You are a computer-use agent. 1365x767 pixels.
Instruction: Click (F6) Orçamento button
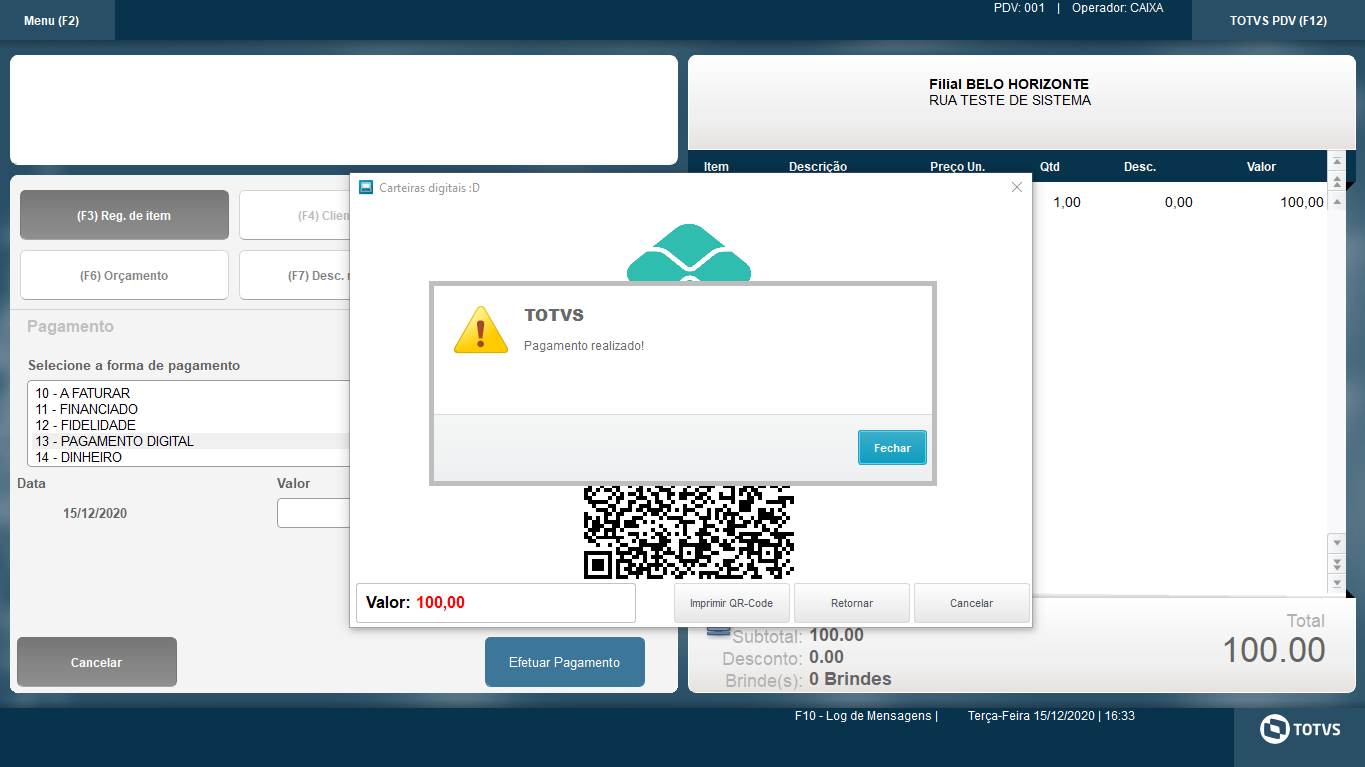124,275
